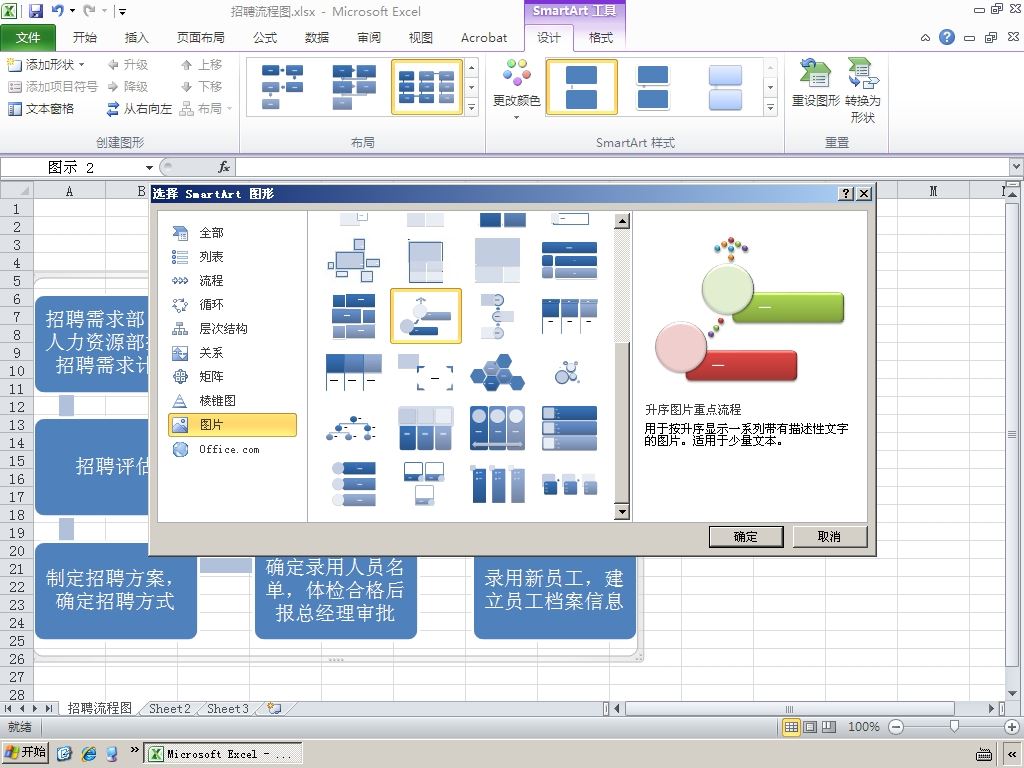This screenshot has width=1024, height=768.
Task: Click 确定 (OK) button in dialog
Action: tap(746, 537)
